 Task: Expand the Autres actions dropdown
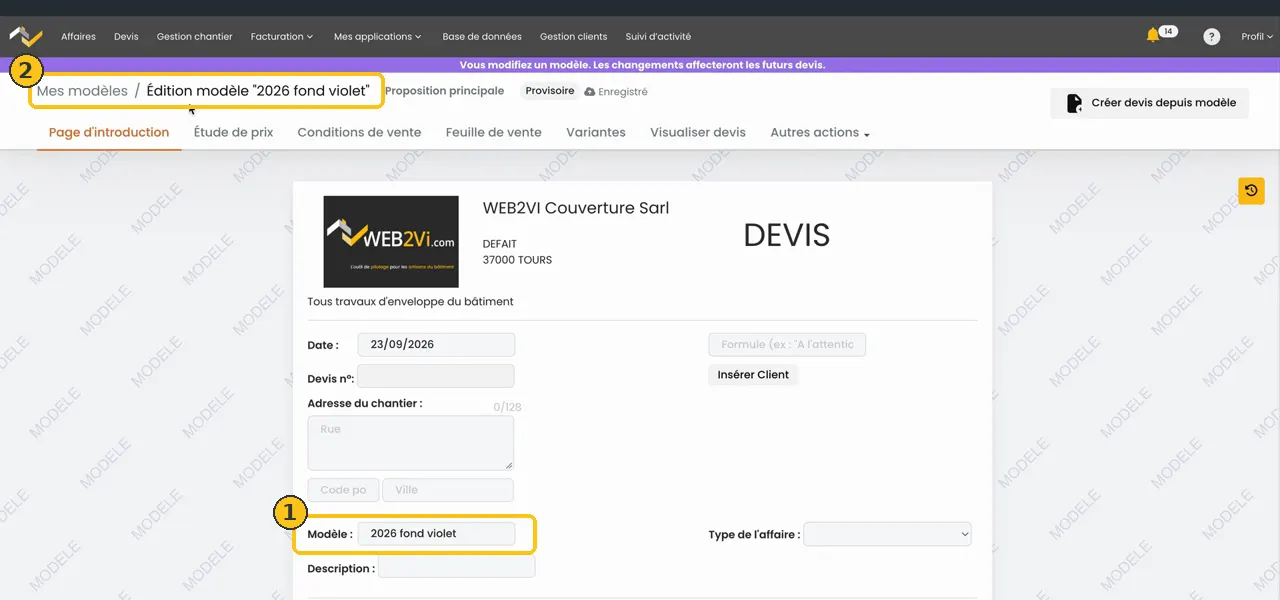(x=820, y=132)
